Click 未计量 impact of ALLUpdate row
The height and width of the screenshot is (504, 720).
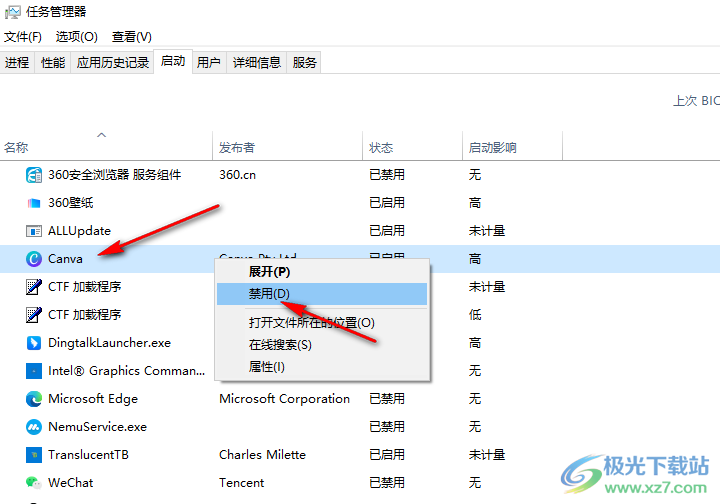(x=487, y=231)
